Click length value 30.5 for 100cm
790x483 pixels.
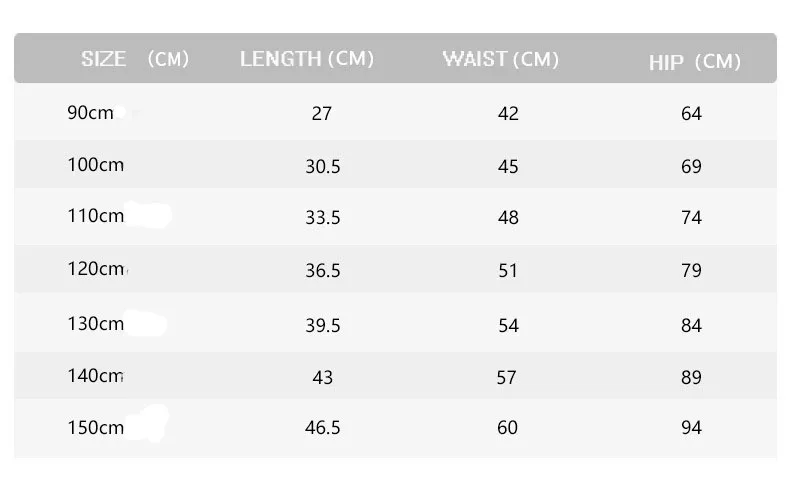pyautogui.click(x=323, y=167)
